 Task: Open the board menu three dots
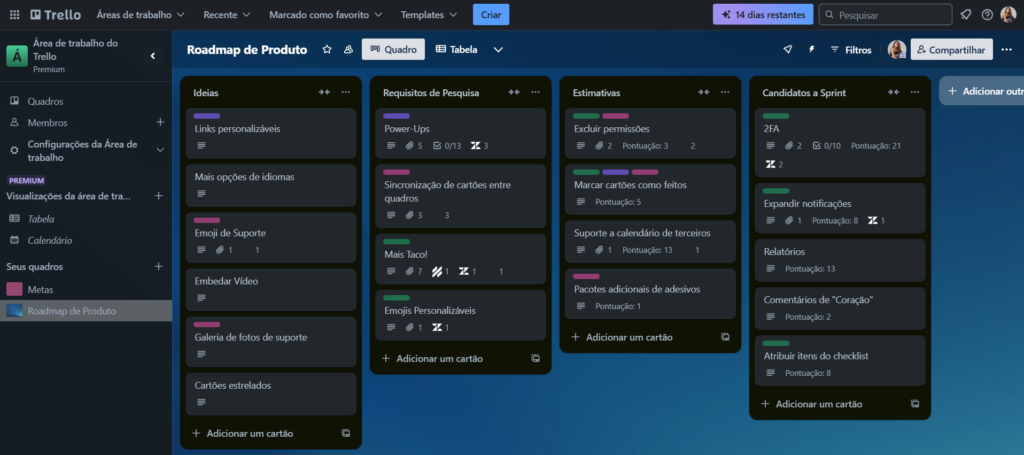1006,49
